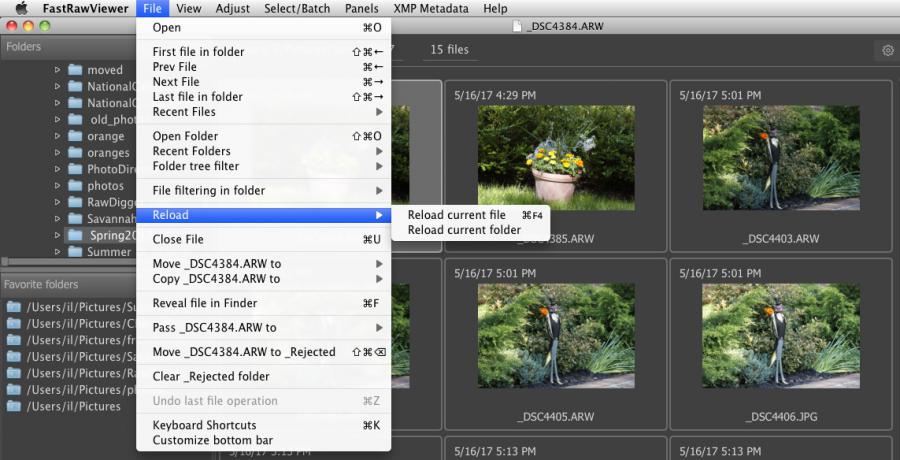Expand the oranges folder disclosure triangle

(57, 153)
